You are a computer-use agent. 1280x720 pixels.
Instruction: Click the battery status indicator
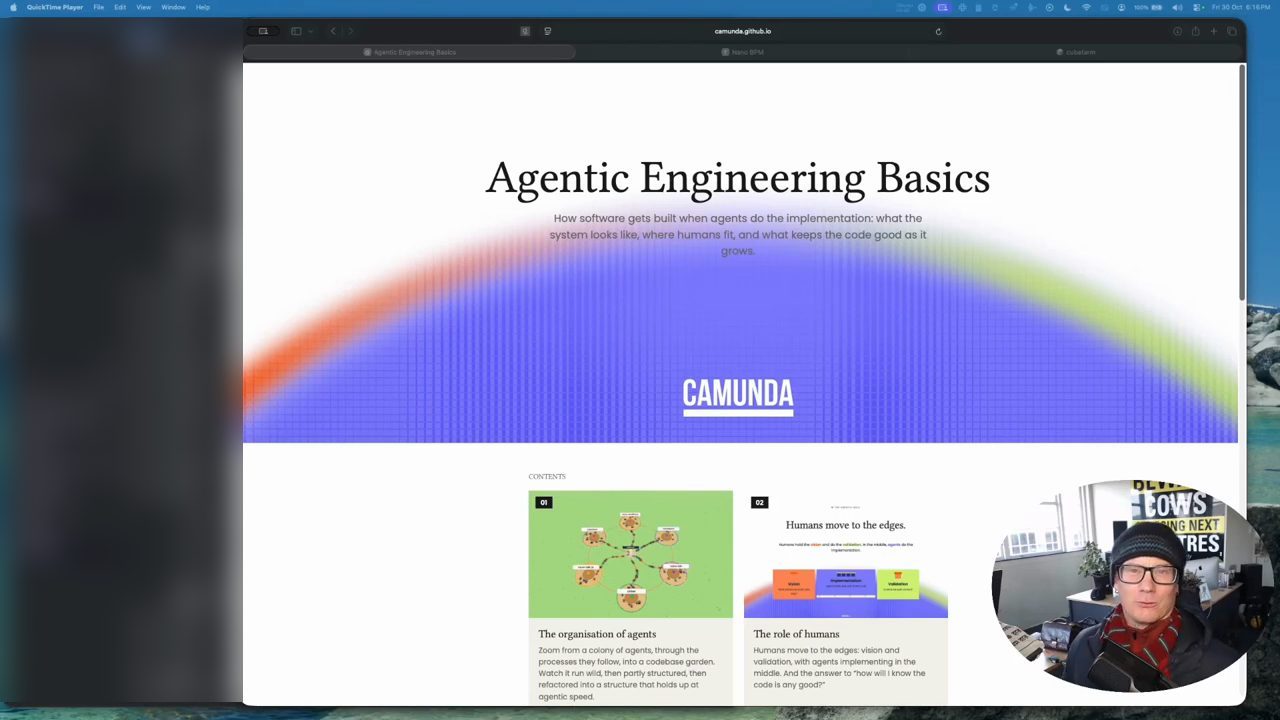point(1149,7)
